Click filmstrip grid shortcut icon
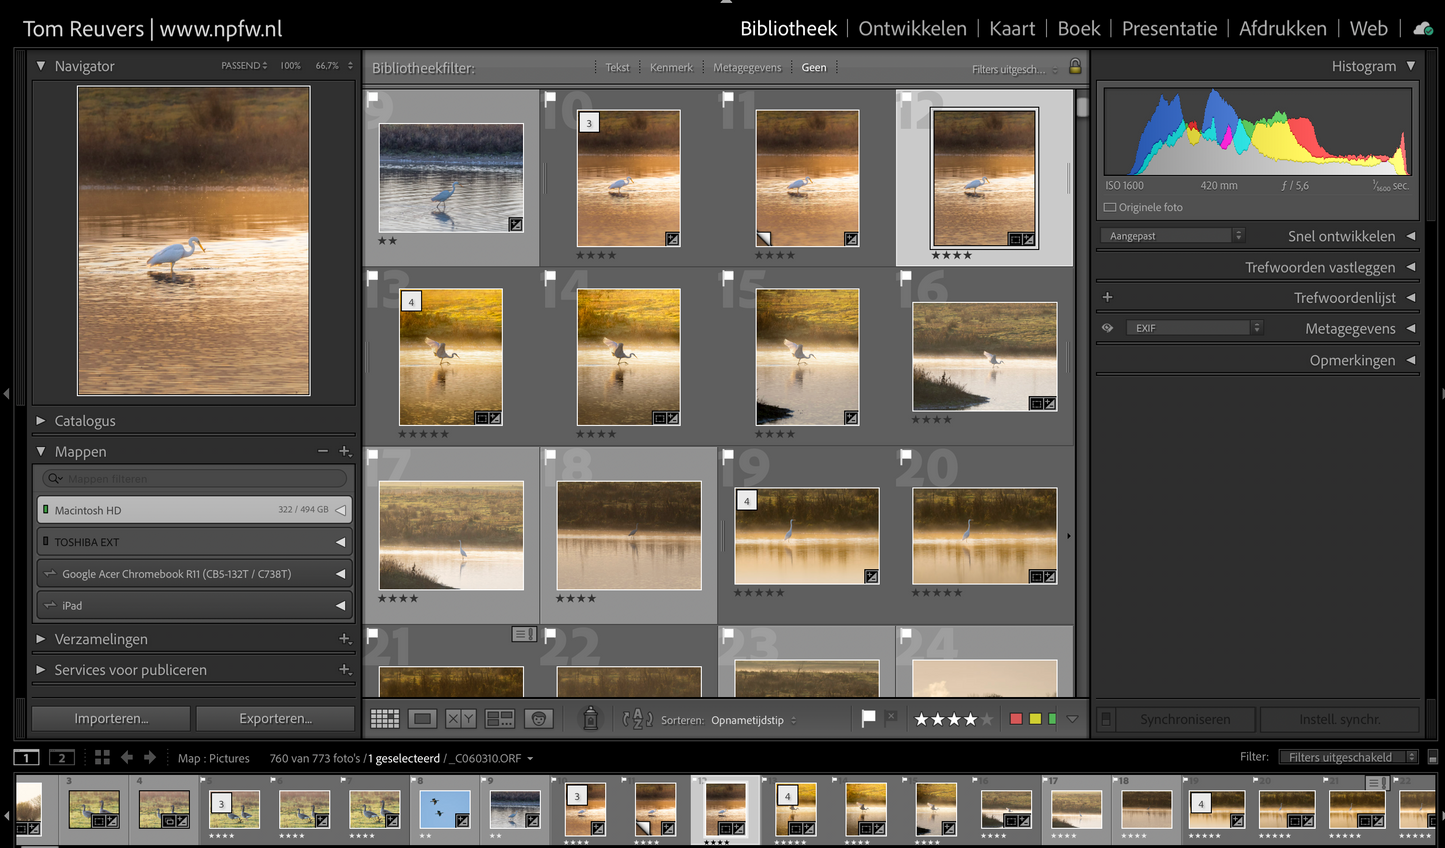The height and width of the screenshot is (848, 1445). pos(102,758)
